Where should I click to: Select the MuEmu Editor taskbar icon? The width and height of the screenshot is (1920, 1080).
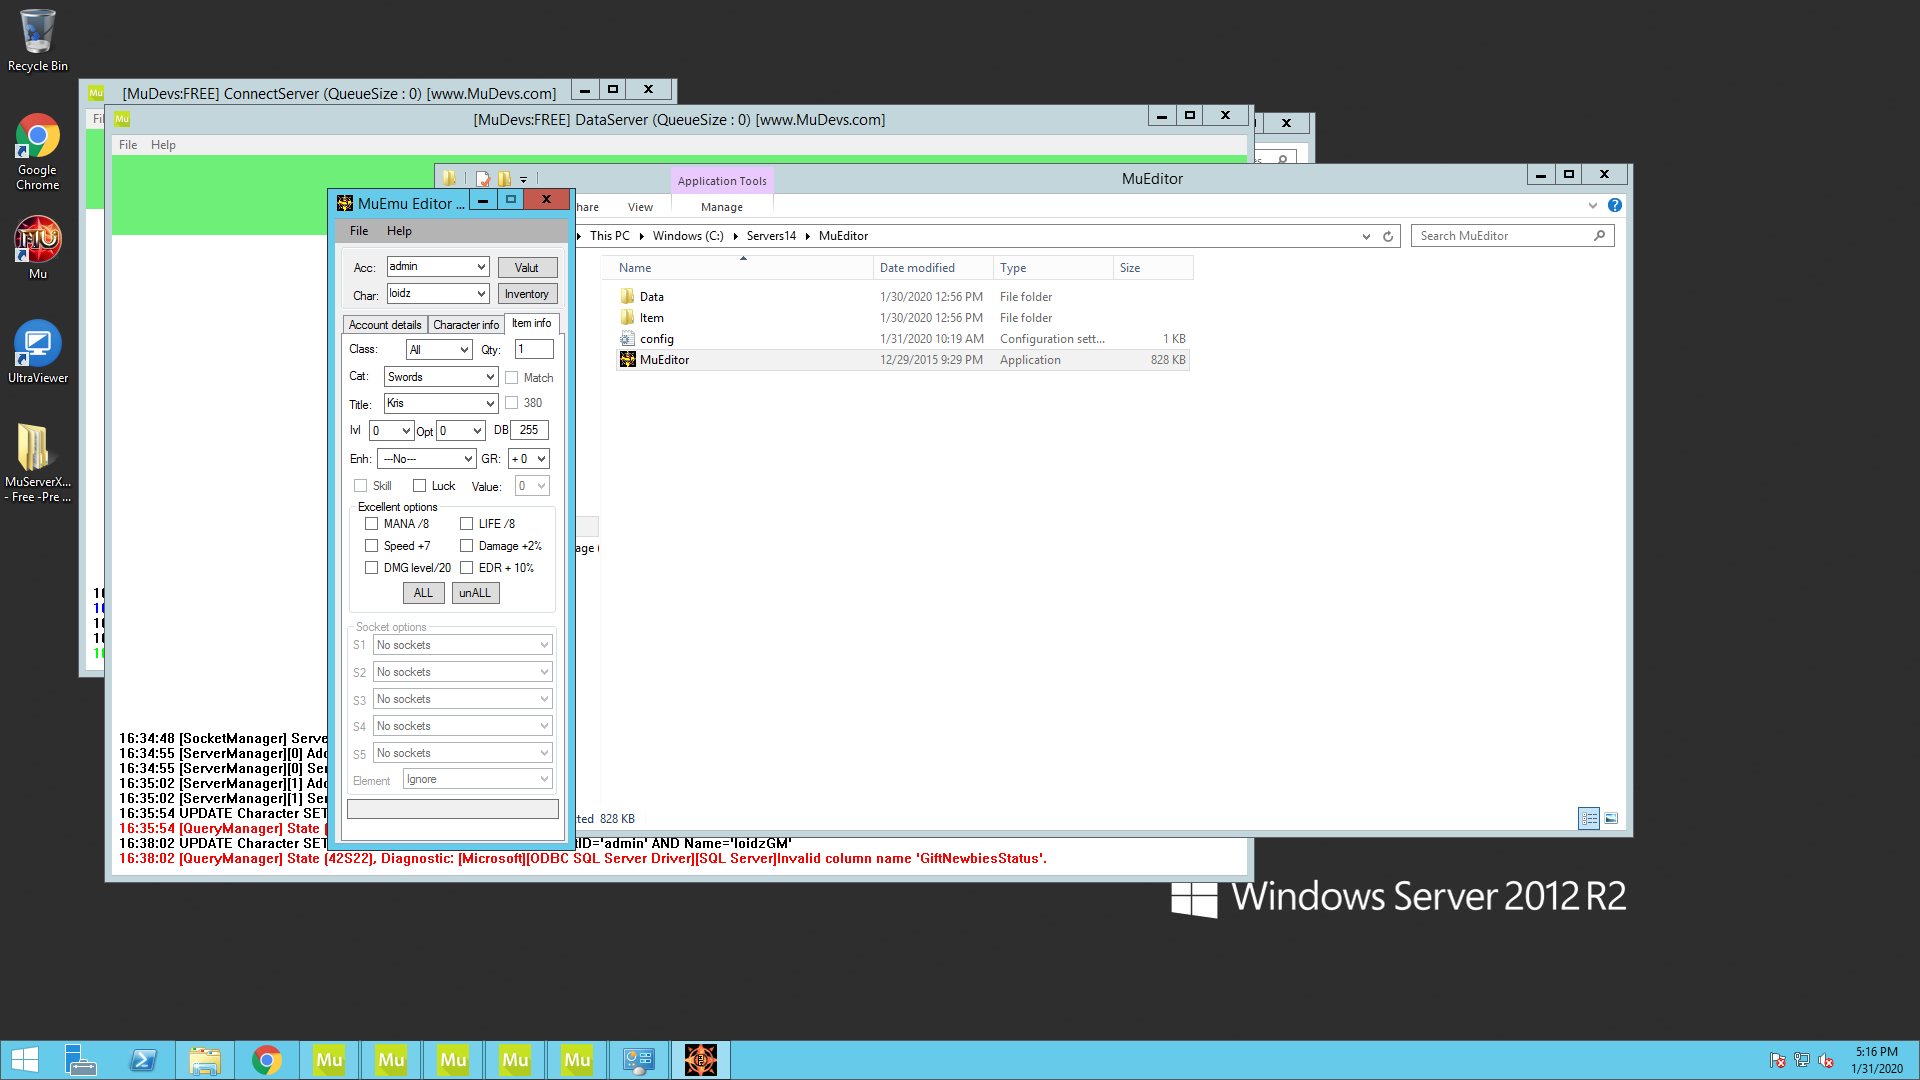(x=701, y=1060)
